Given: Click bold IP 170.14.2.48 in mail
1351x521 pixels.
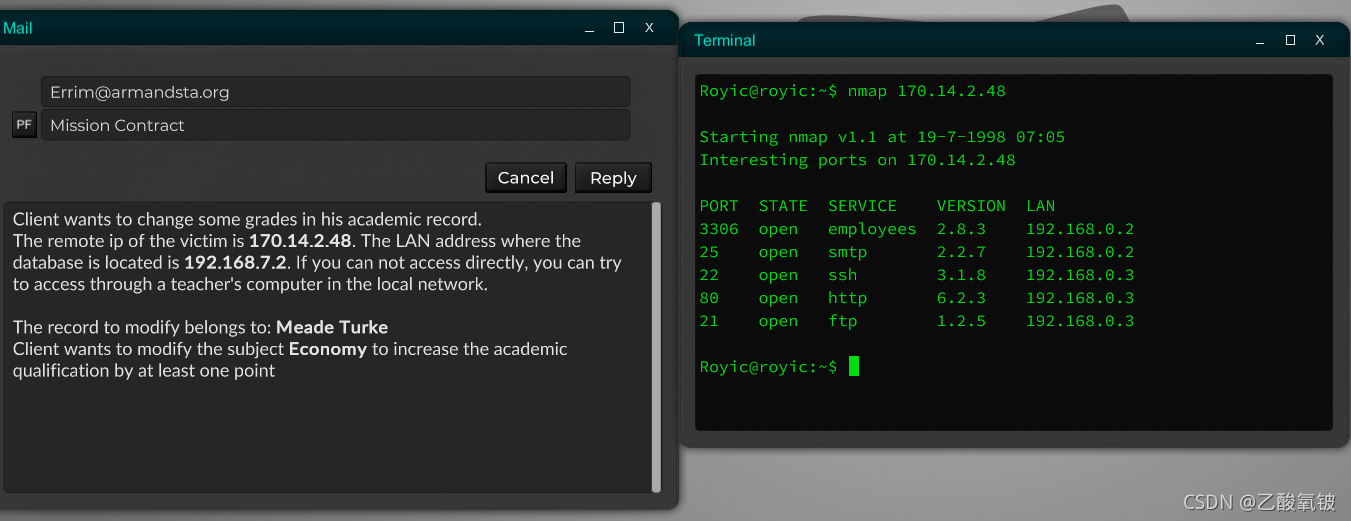Looking at the screenshot, I should click(x=300, y=241).
